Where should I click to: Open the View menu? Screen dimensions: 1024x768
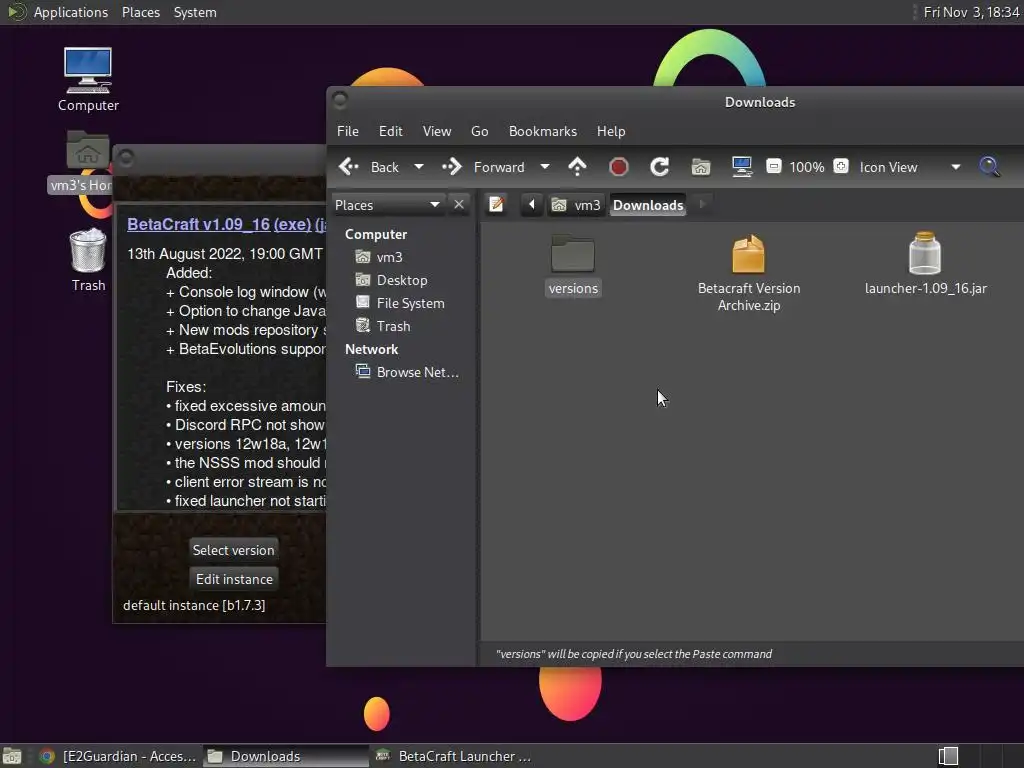tap(437, 131)
